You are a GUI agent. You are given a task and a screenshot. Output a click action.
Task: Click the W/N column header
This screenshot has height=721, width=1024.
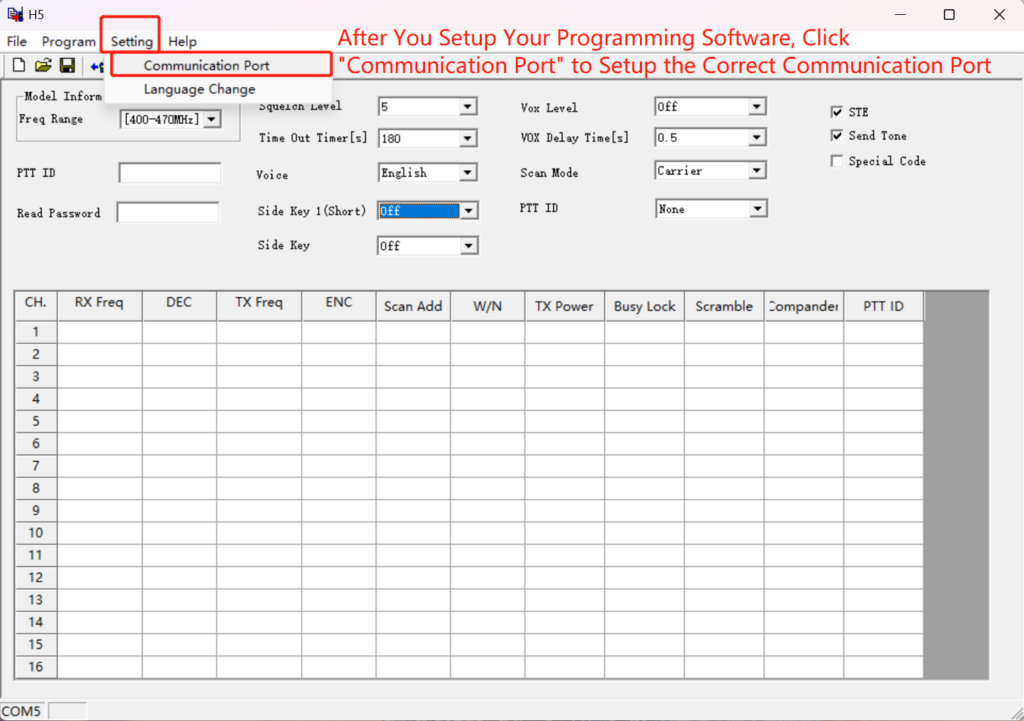(487, 306)
